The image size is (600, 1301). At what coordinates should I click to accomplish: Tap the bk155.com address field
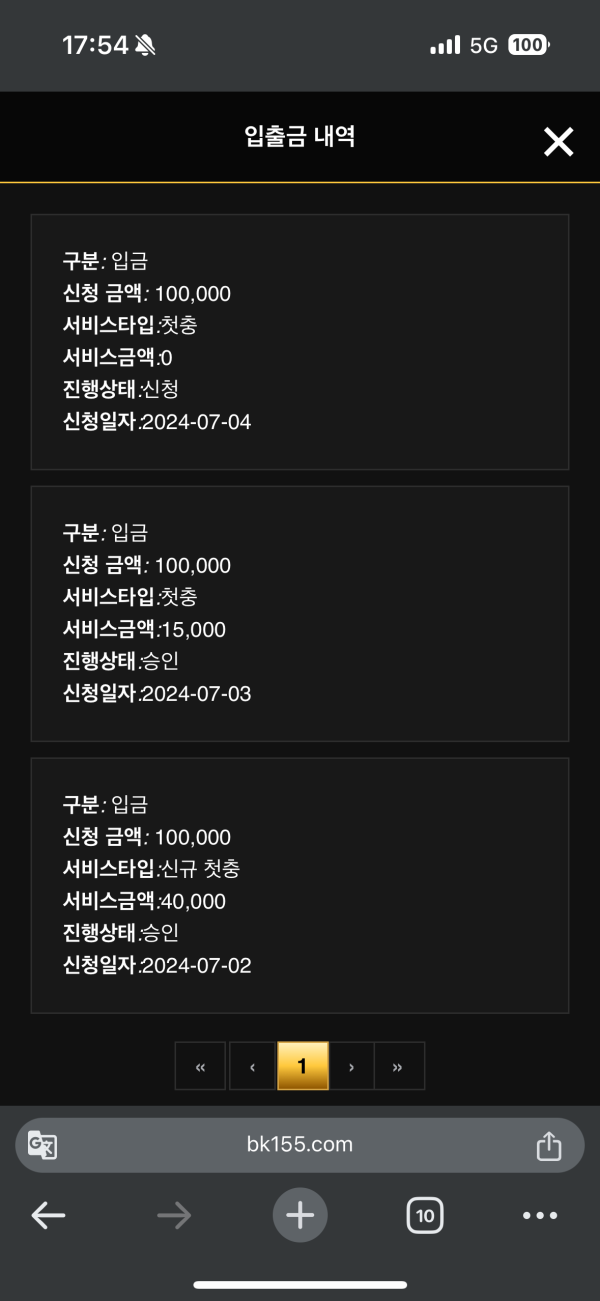[x=300, y=1145]
